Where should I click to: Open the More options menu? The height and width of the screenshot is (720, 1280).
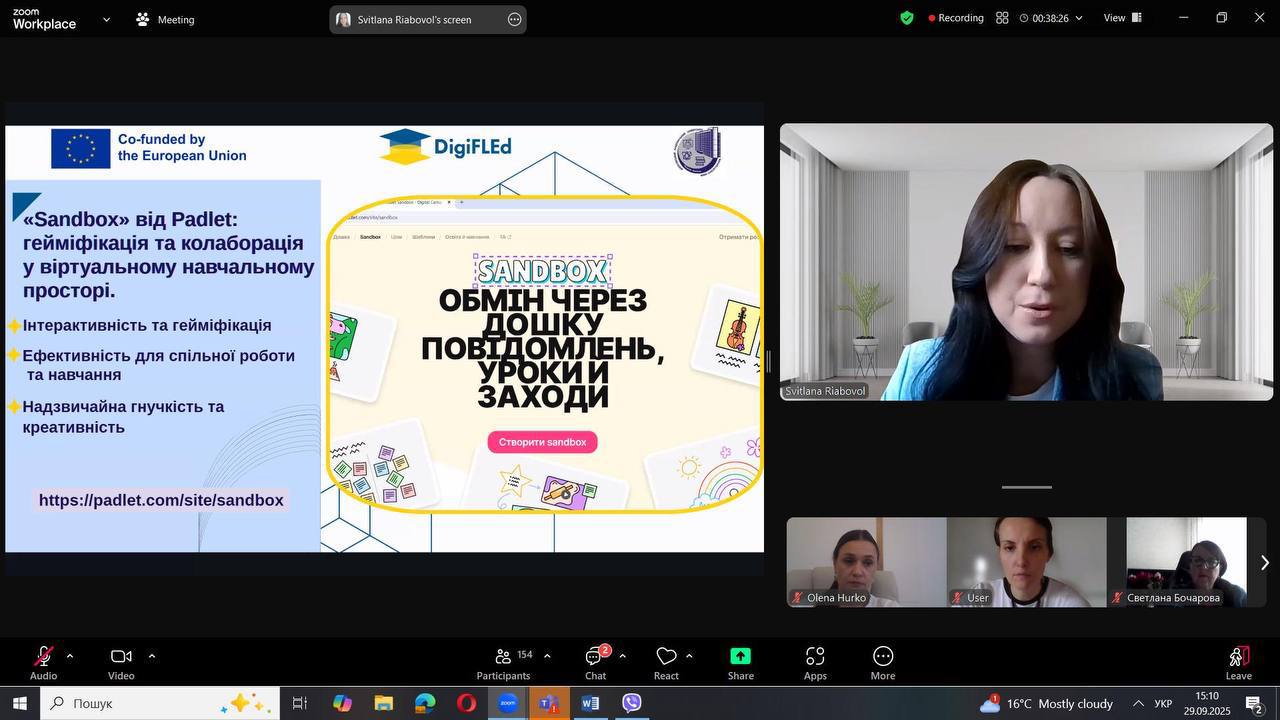click(883, 662)
